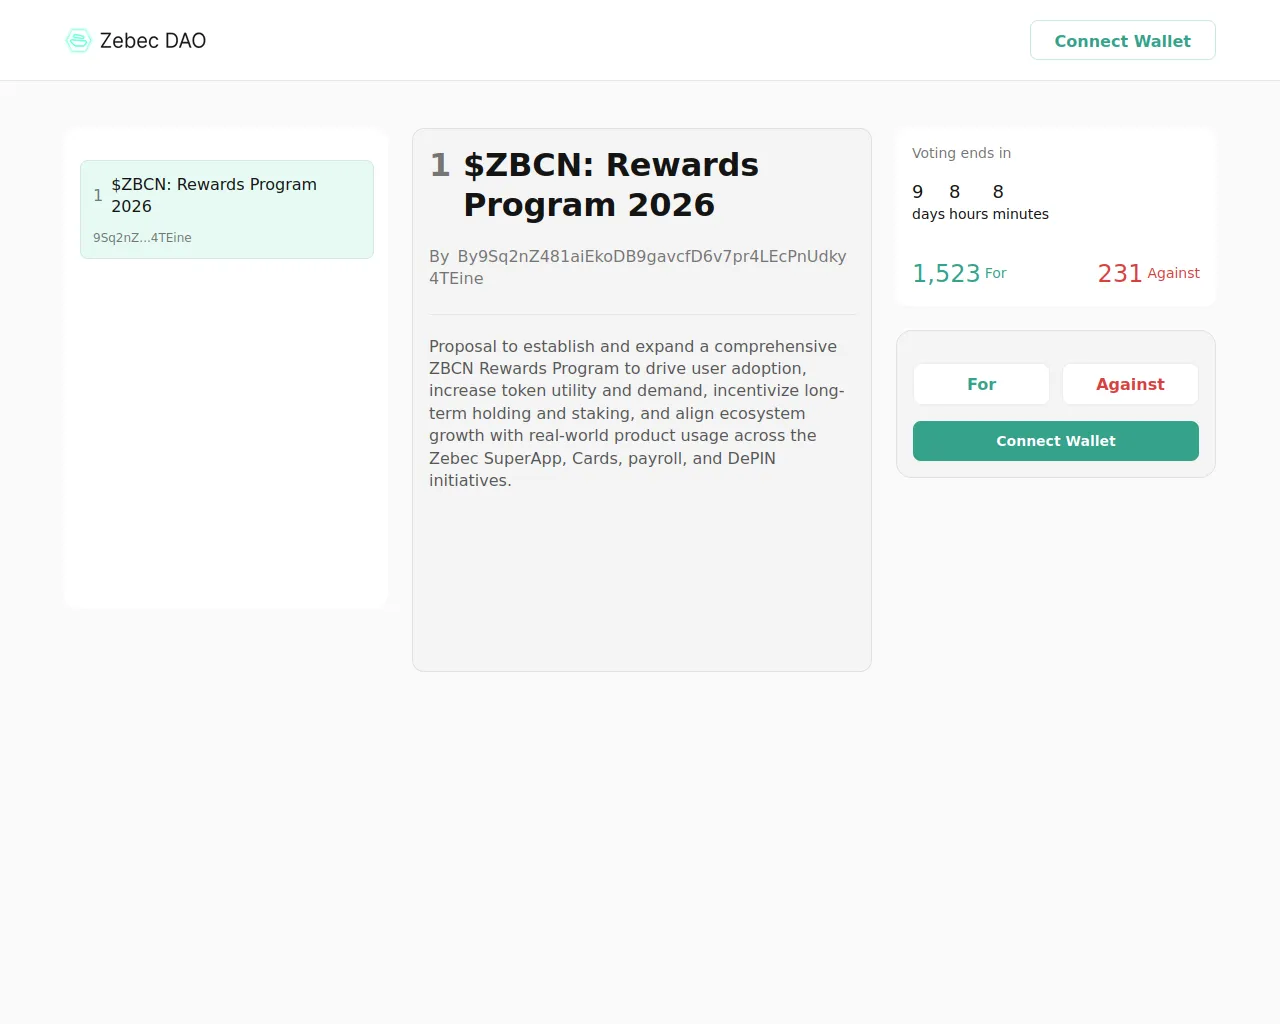The width and height of the screenshot is (1280, 1024).
Task: Click the proposal description paragraph
Action: [637, 413]
